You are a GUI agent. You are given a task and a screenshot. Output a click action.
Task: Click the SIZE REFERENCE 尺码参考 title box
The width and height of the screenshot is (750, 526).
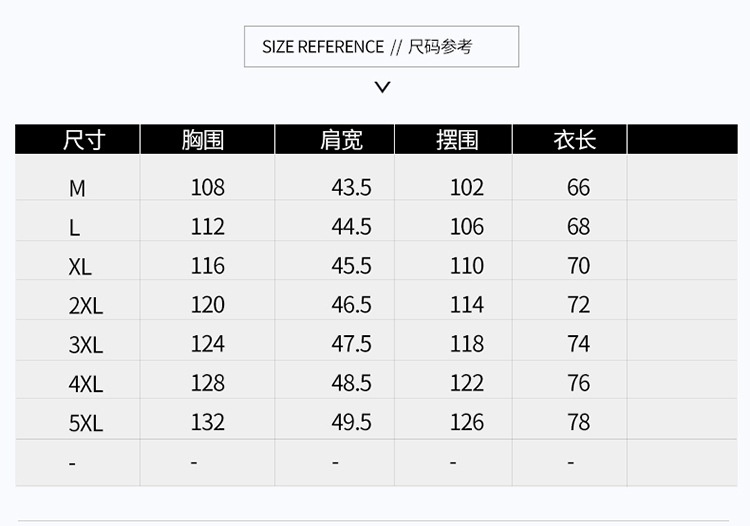(381, 47)
